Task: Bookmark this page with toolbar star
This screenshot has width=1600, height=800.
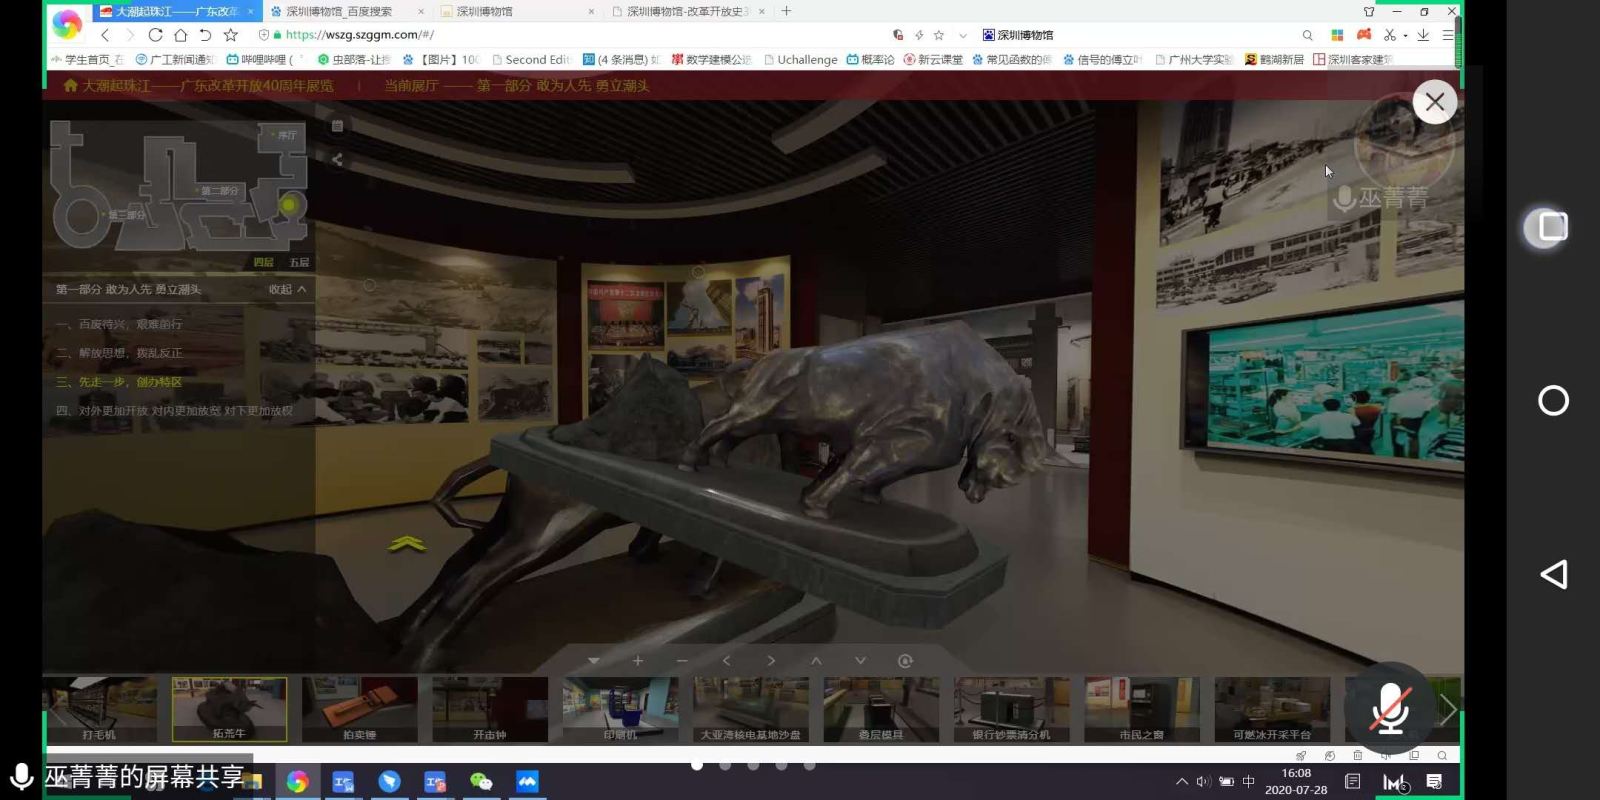Action: point(231,35)
